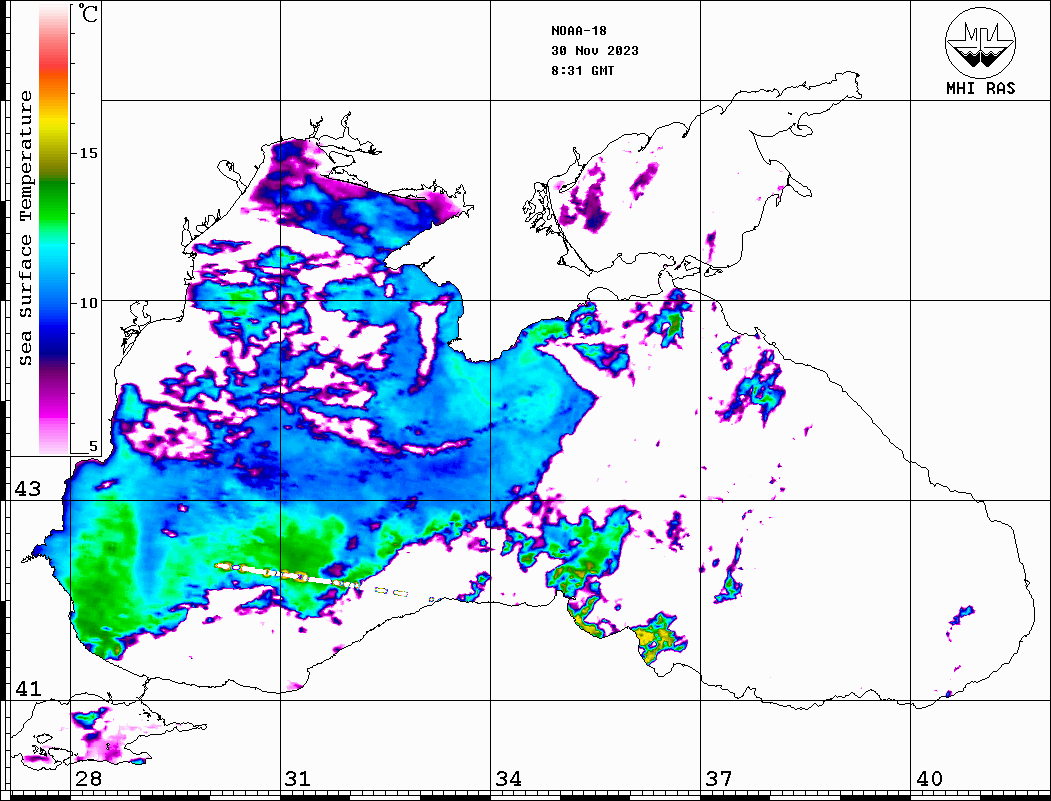This screenshot has width=1051, height=801.
Task: Click the 15 tick on temperature scale
Action: (x=88, y=153)
